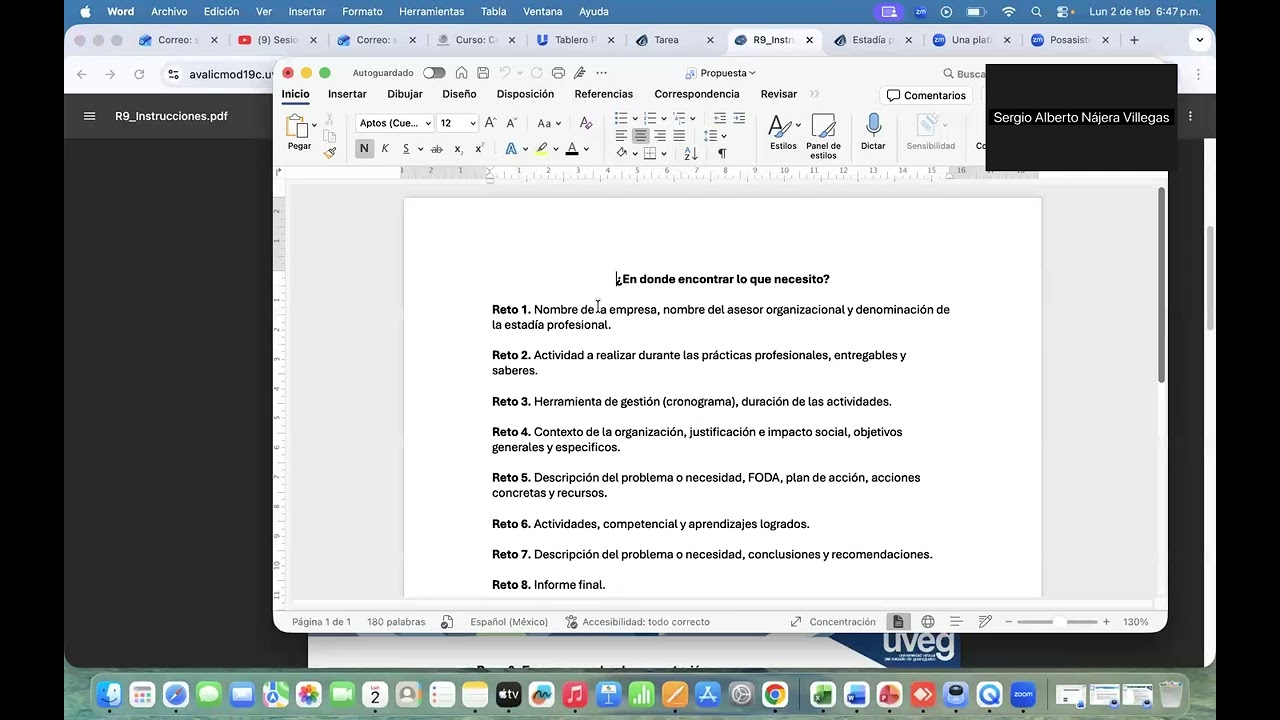Click the Undo arrow icon
Image resolution: width=1280 pixels, height=720 pixels.
click(x=505, y=73)
